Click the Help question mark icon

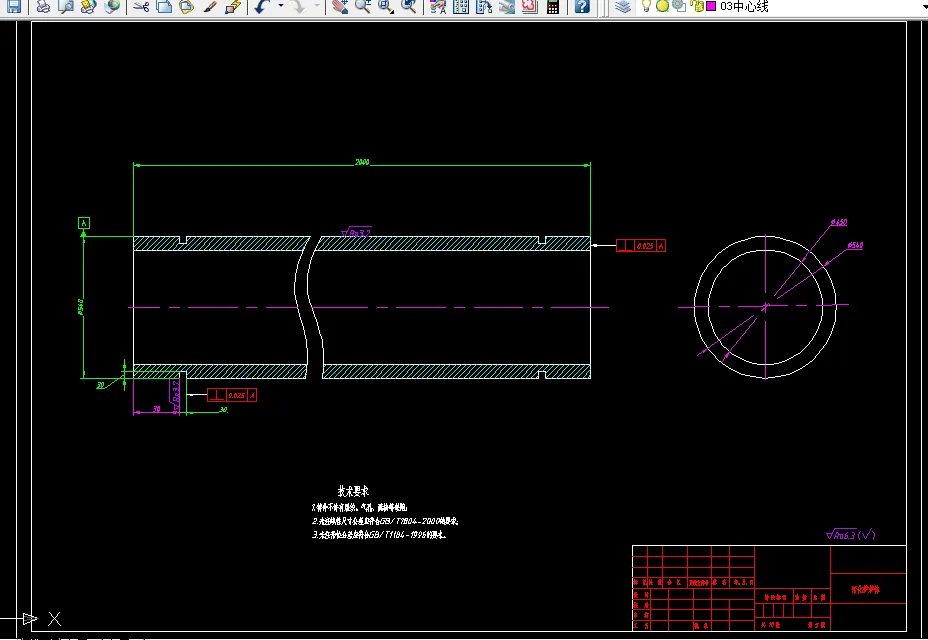pyautogui.click(x=582, y=7)
